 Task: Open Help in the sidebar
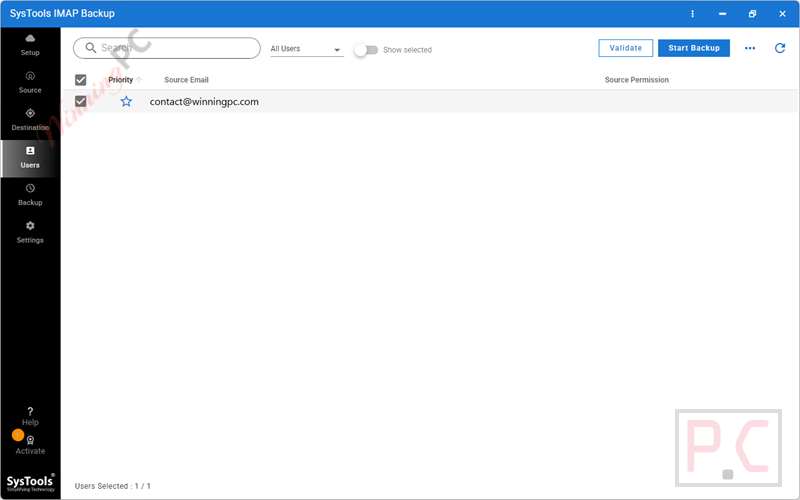pos(30,416)
